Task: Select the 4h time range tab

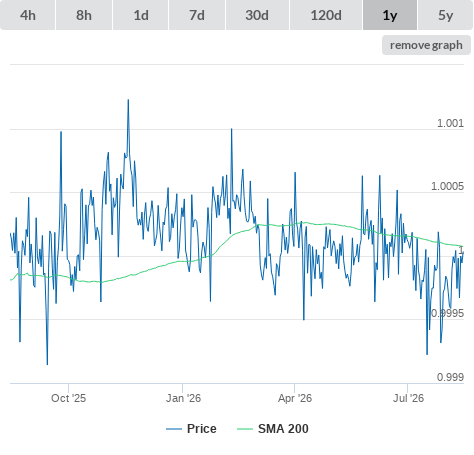Action: (28, 15)
